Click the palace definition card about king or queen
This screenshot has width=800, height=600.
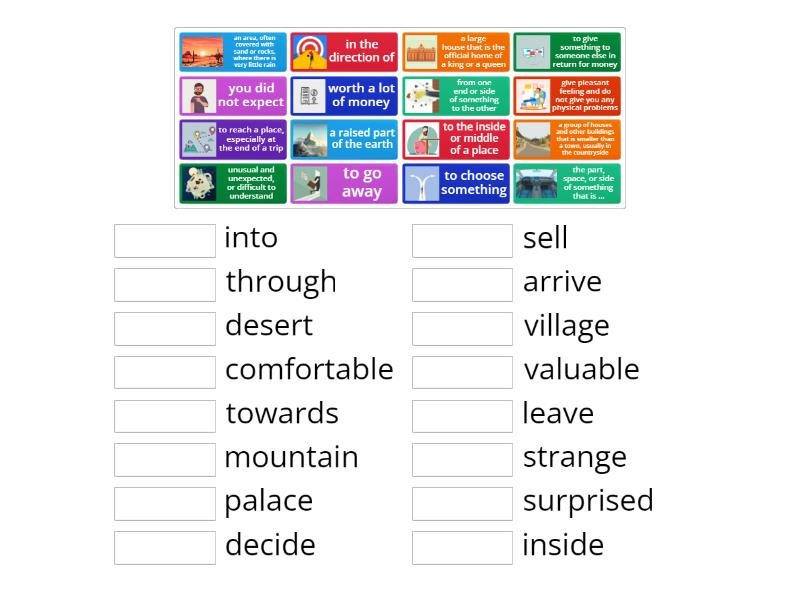click(456, 52)
